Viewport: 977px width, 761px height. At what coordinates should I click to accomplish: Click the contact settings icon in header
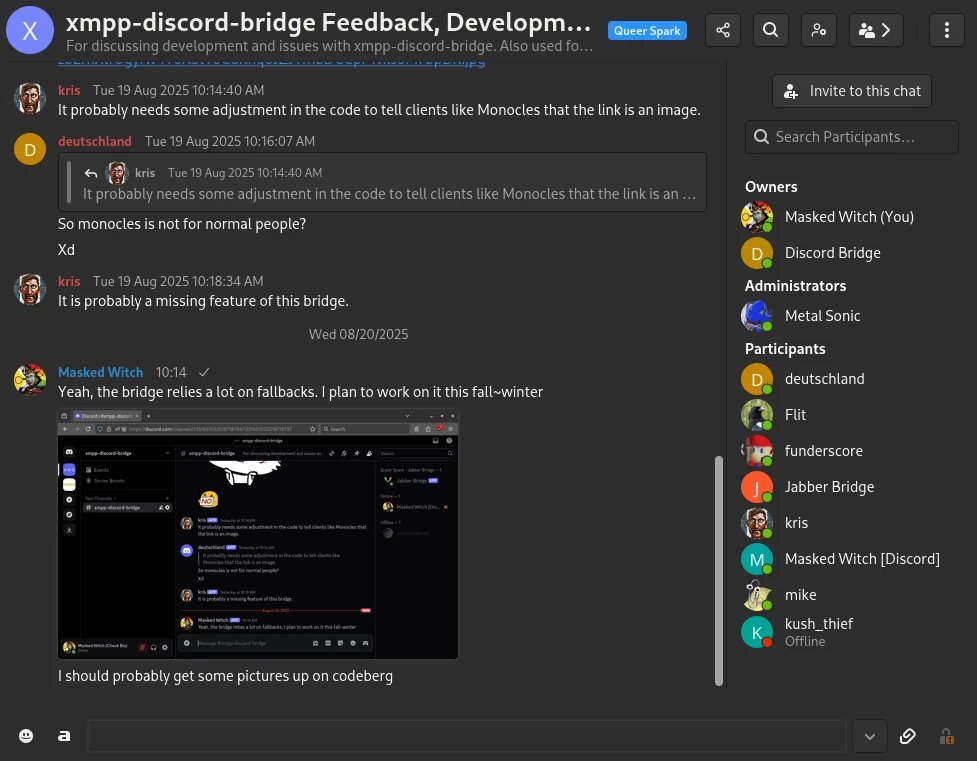[x=818, y=30]
